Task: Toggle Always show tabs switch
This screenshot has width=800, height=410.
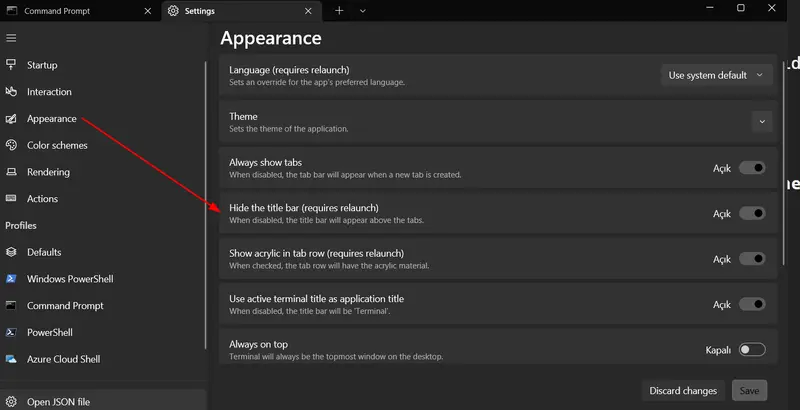Action: [752, 168]
